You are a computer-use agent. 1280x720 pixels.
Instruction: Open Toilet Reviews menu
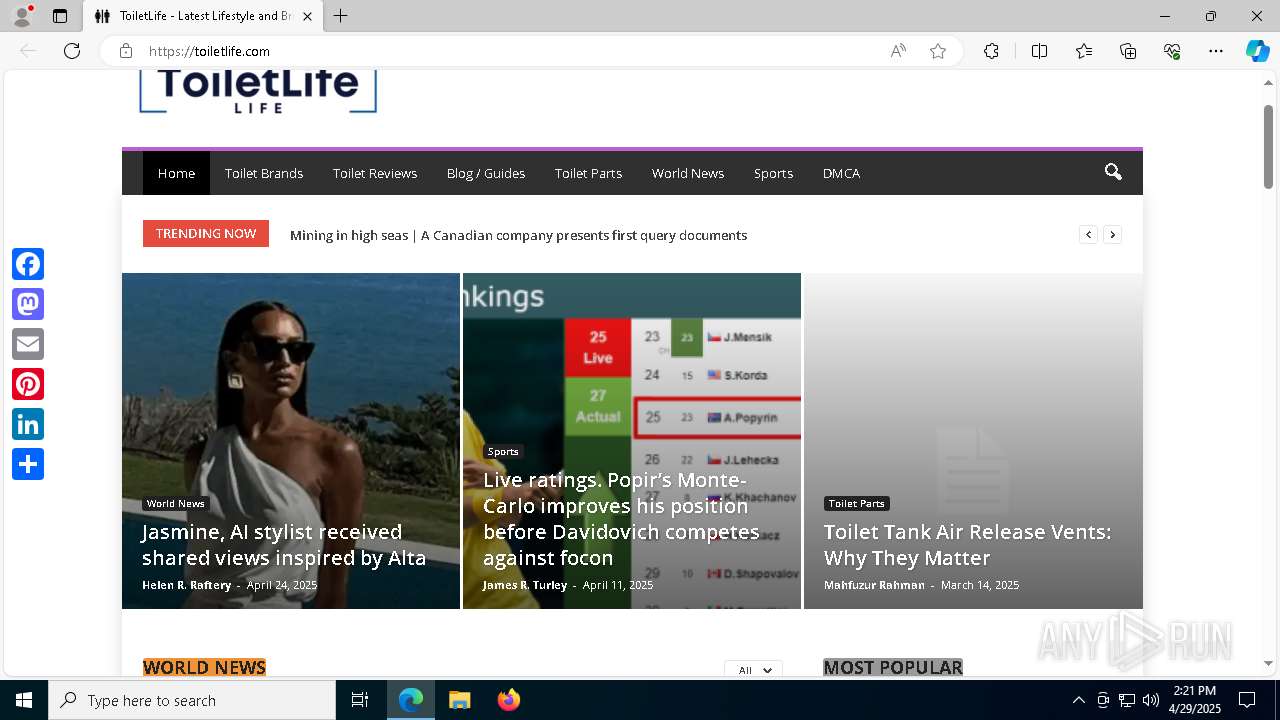[375, 173]
